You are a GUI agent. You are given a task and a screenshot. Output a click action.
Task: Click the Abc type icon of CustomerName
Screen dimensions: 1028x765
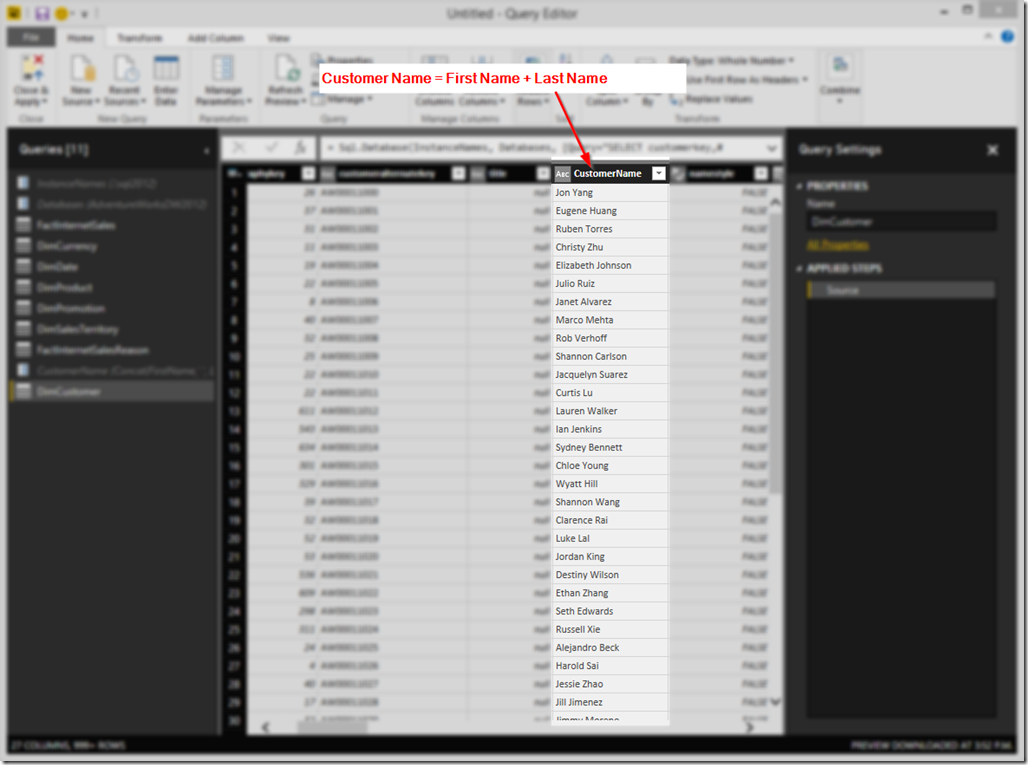click(563, 174)
